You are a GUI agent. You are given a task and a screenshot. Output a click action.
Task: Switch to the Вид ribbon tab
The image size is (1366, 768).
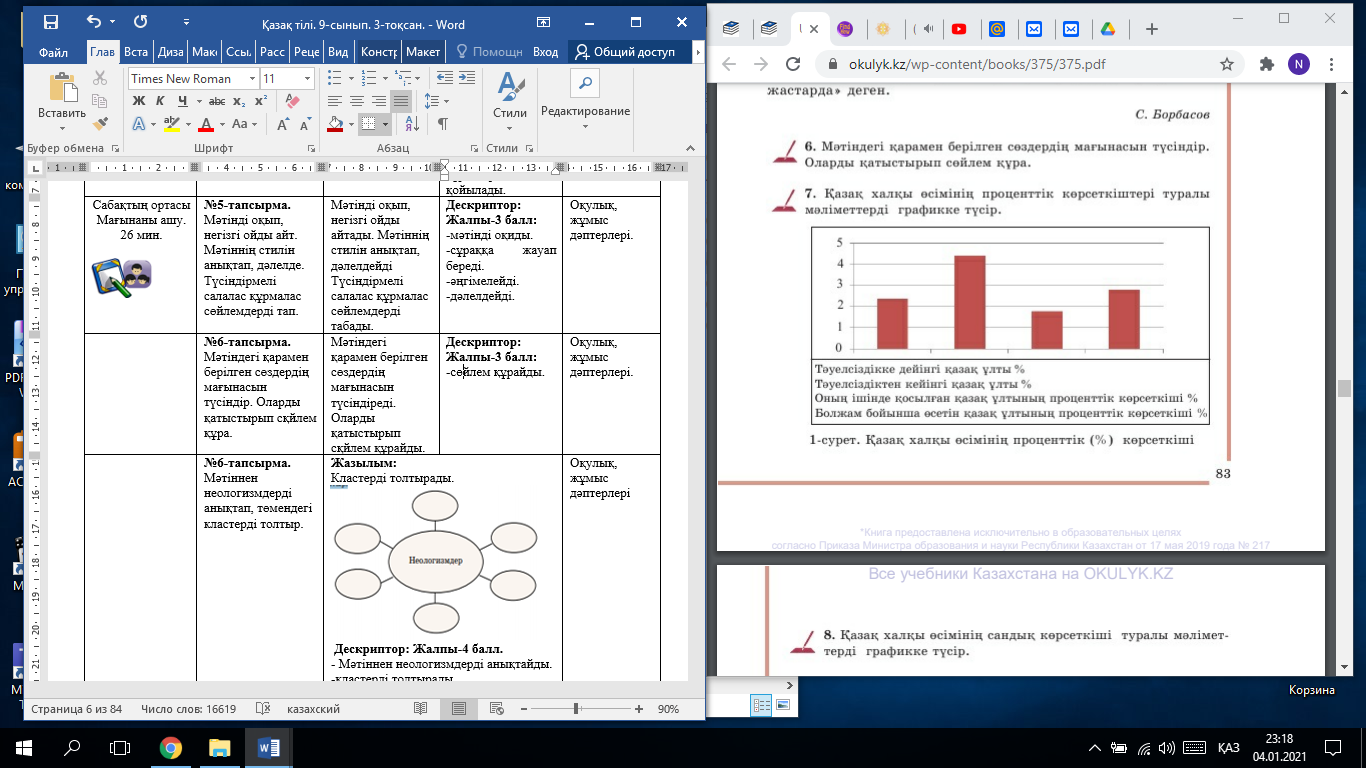(x=339, y=52)
